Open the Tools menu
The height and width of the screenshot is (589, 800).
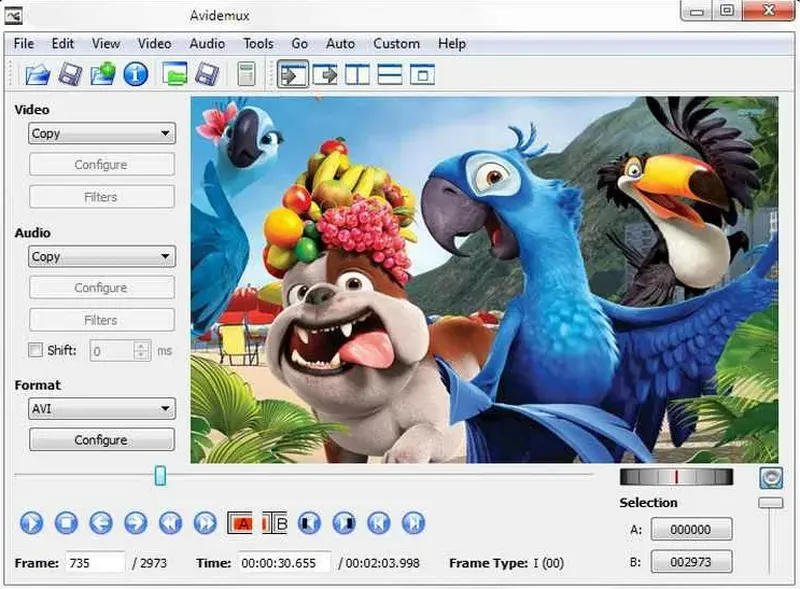(258, 44)
